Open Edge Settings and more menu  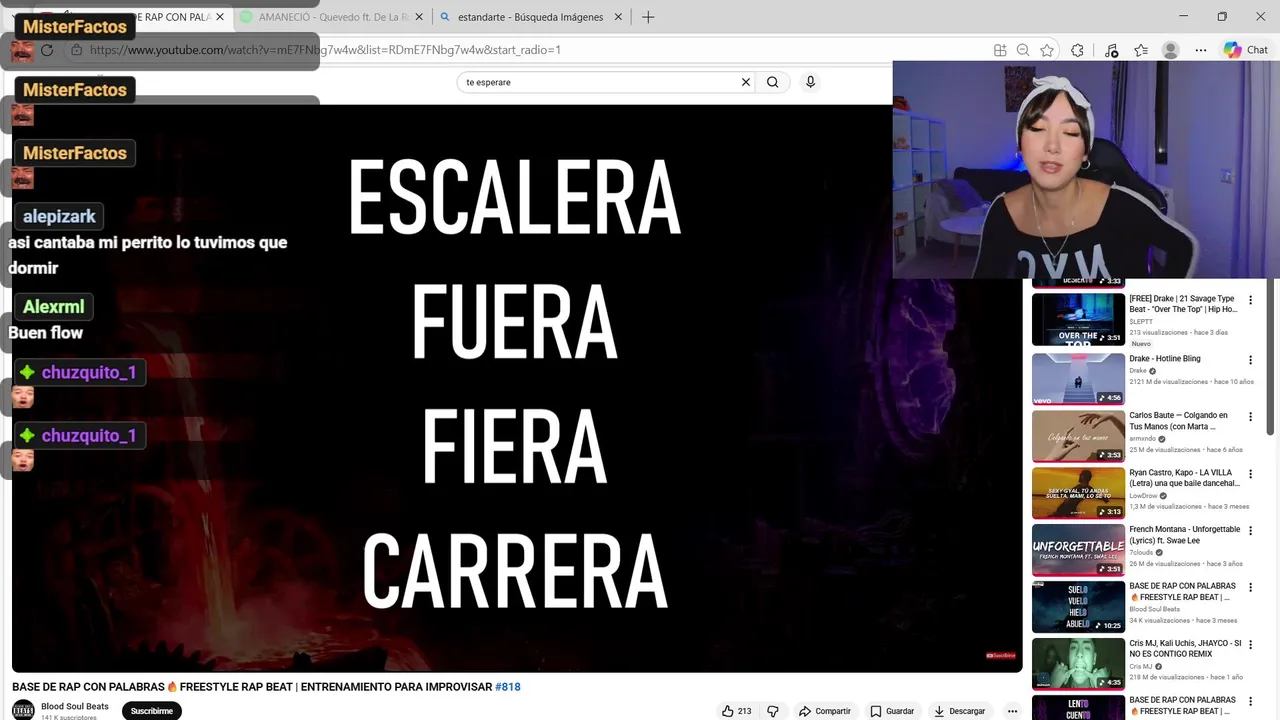[x=1201, y=50]
